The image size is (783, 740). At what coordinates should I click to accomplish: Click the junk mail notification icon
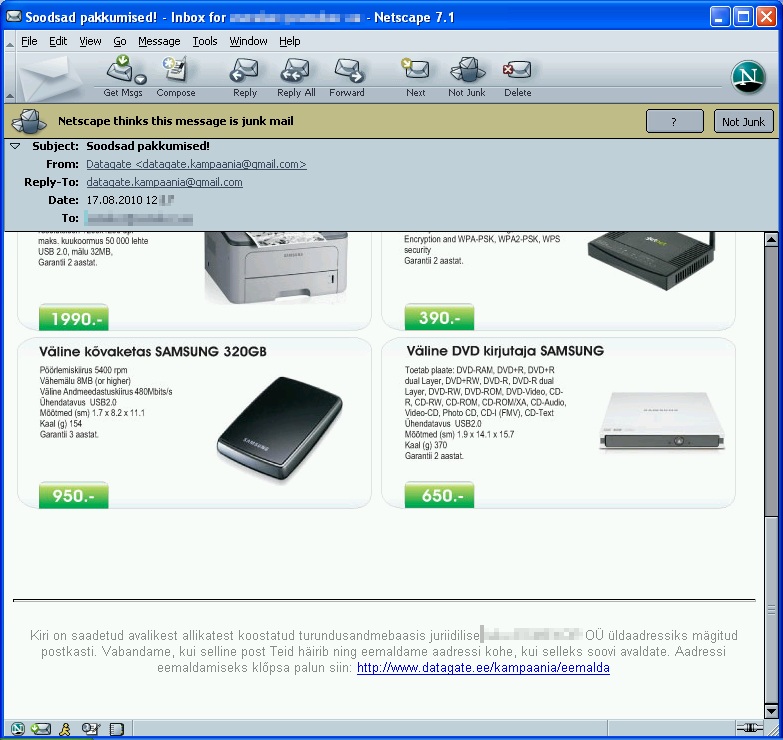tap(29, 121)
